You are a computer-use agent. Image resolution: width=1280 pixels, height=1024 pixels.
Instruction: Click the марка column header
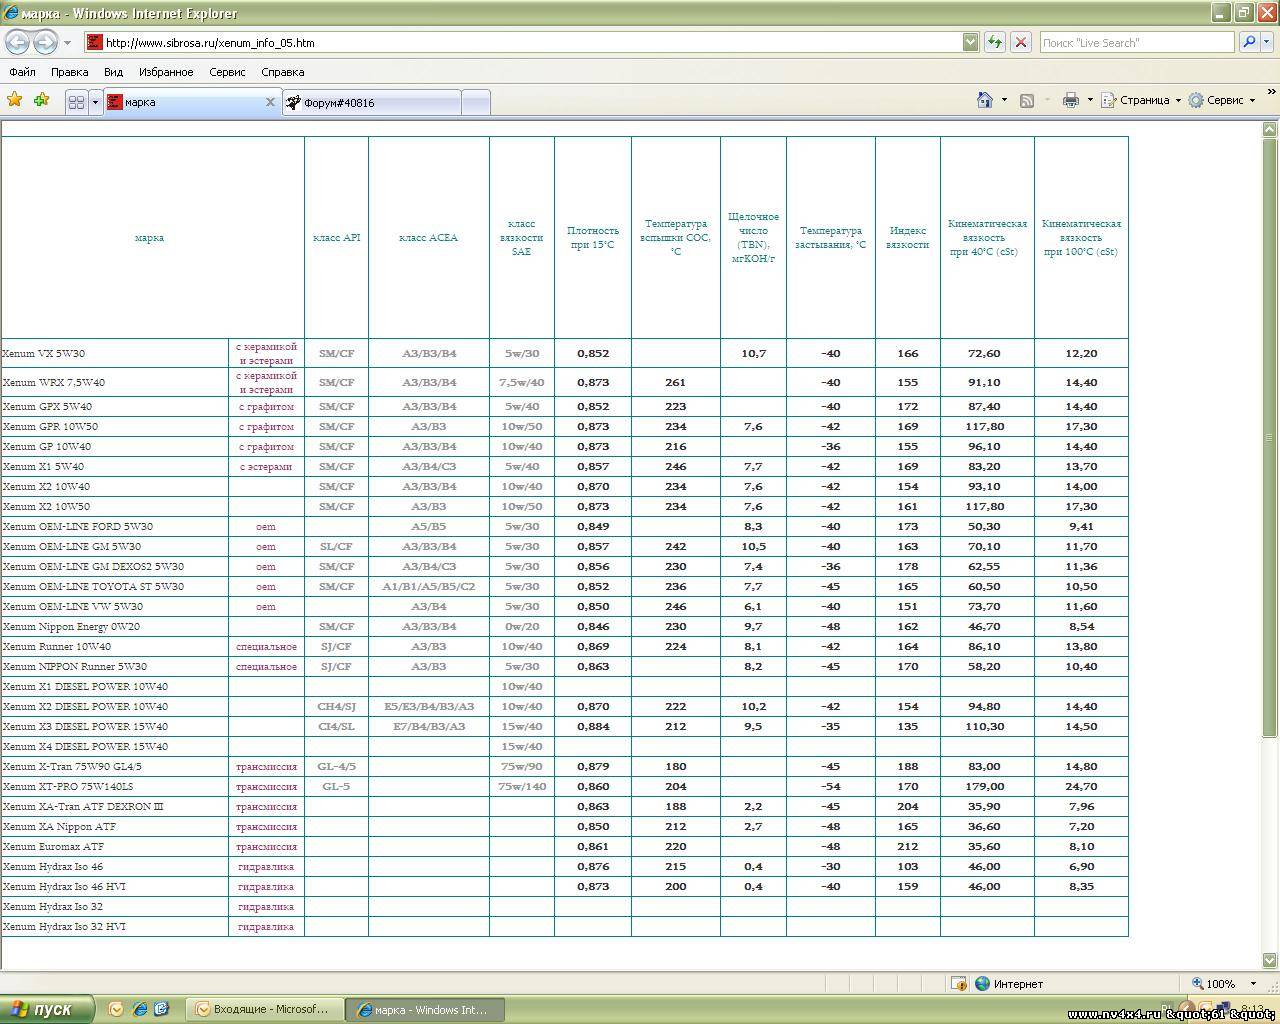149,238
